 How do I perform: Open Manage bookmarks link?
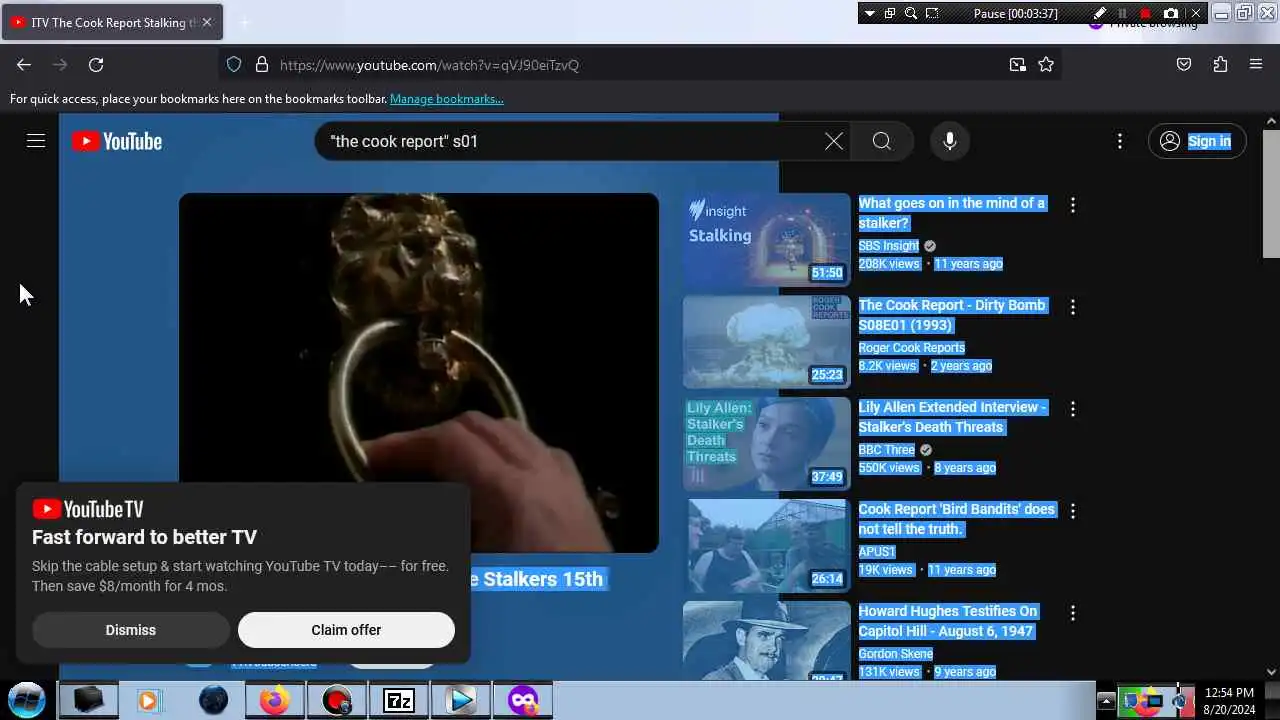tap(447, 99)
